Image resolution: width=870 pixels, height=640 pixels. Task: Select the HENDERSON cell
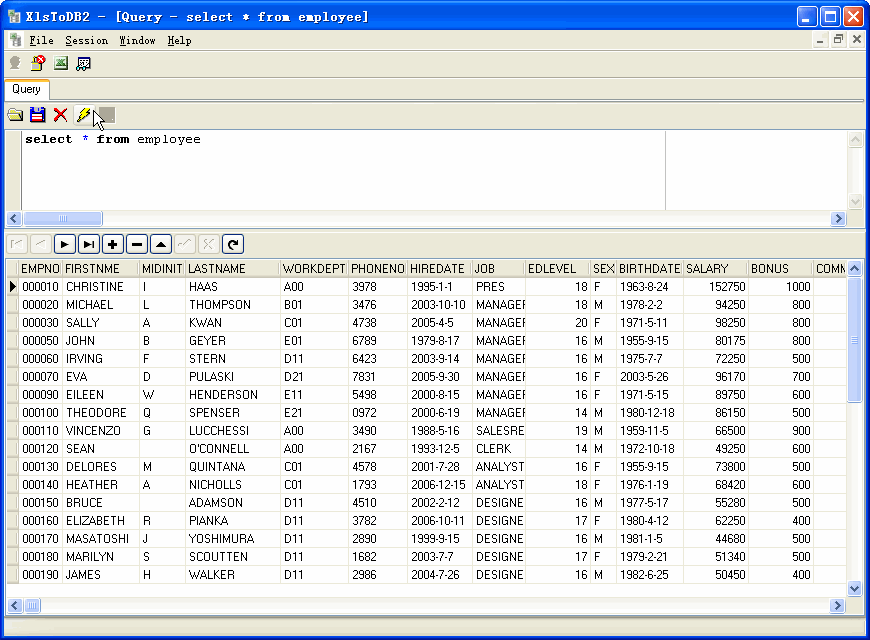232,395
